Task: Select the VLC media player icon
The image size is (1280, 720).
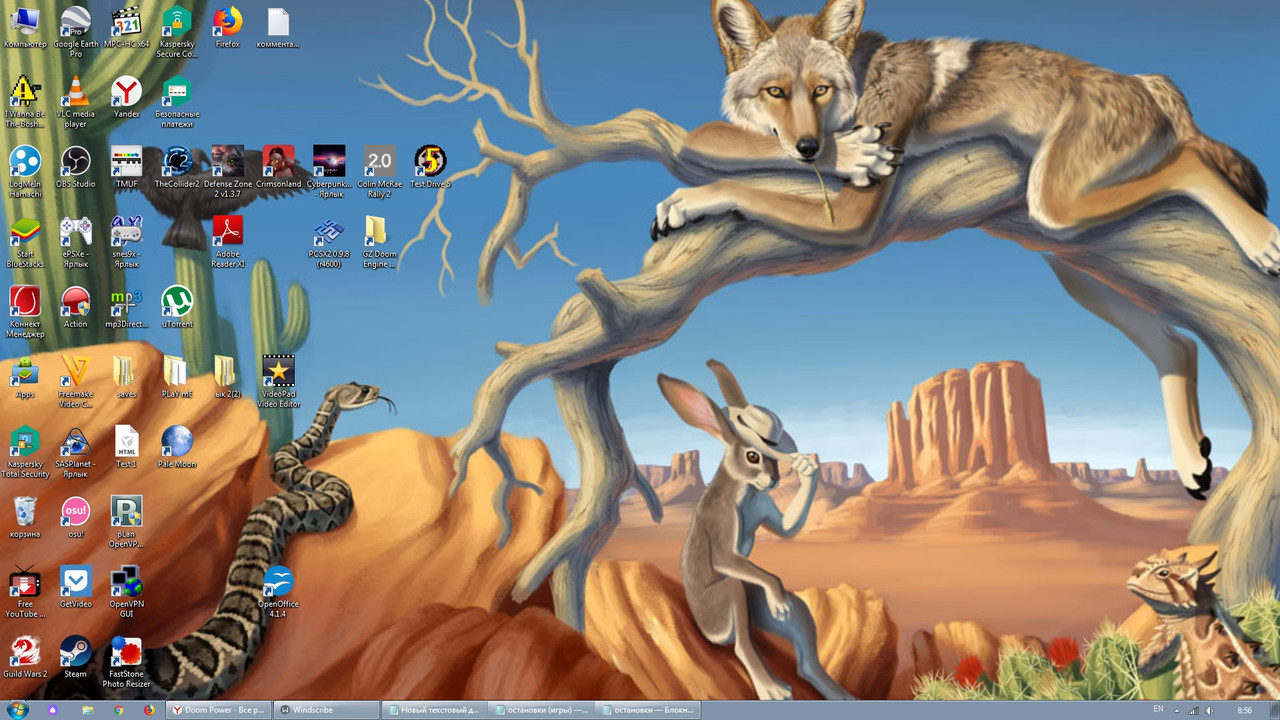Action: (x=76, y=101)
